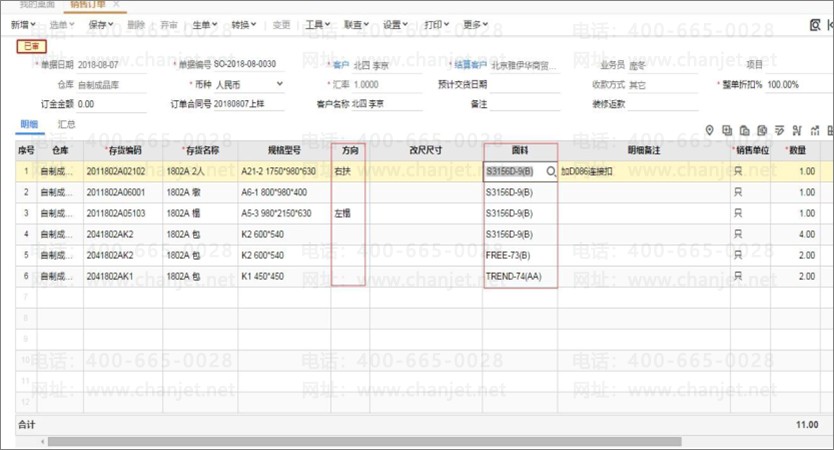This screenshot has height=450, width=834.
Task: Click the 明细备注 column header
Action: point(644,151)
